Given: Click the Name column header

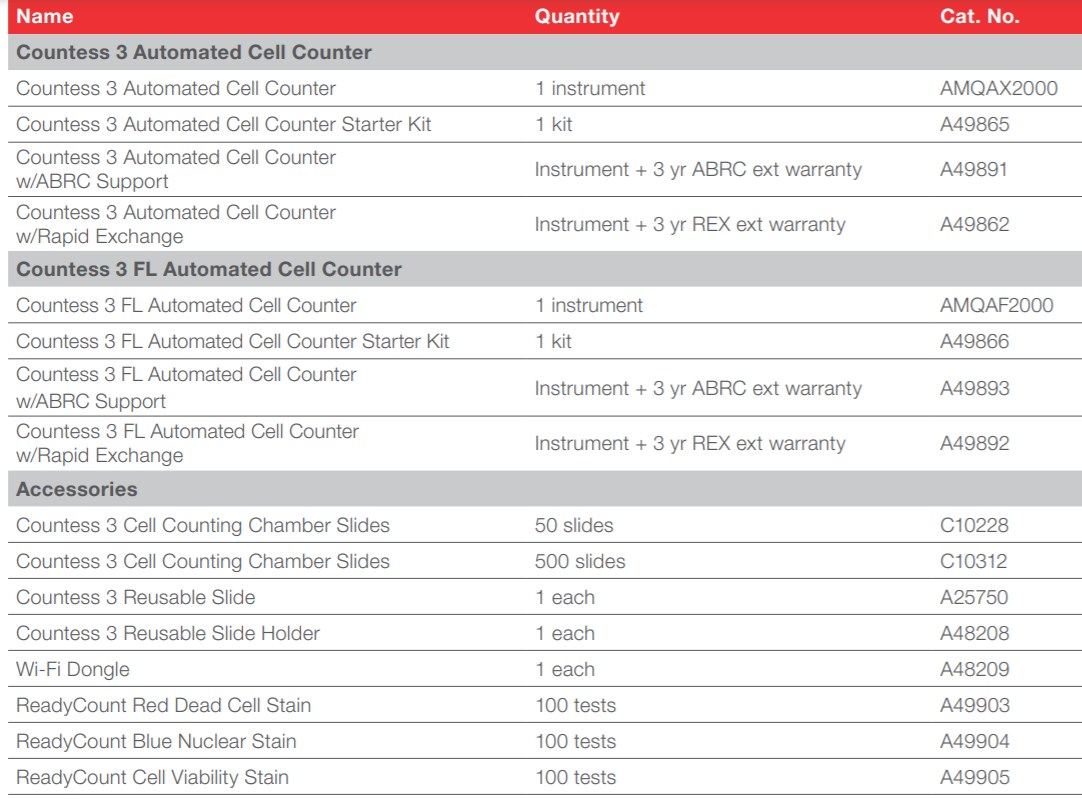Looking at the screenshot, I should [44, 16].
